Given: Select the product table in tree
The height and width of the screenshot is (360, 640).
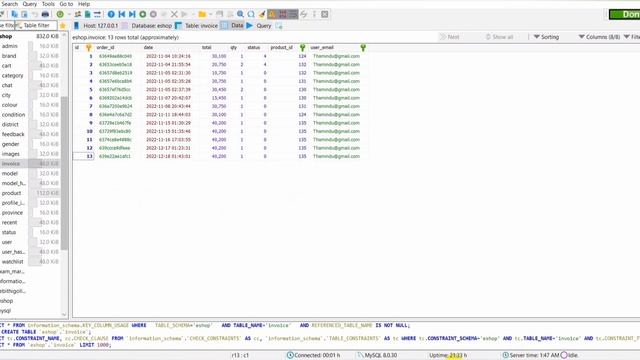Looking at the screenshot, I should pyautogui.click(x=11, y=193).
